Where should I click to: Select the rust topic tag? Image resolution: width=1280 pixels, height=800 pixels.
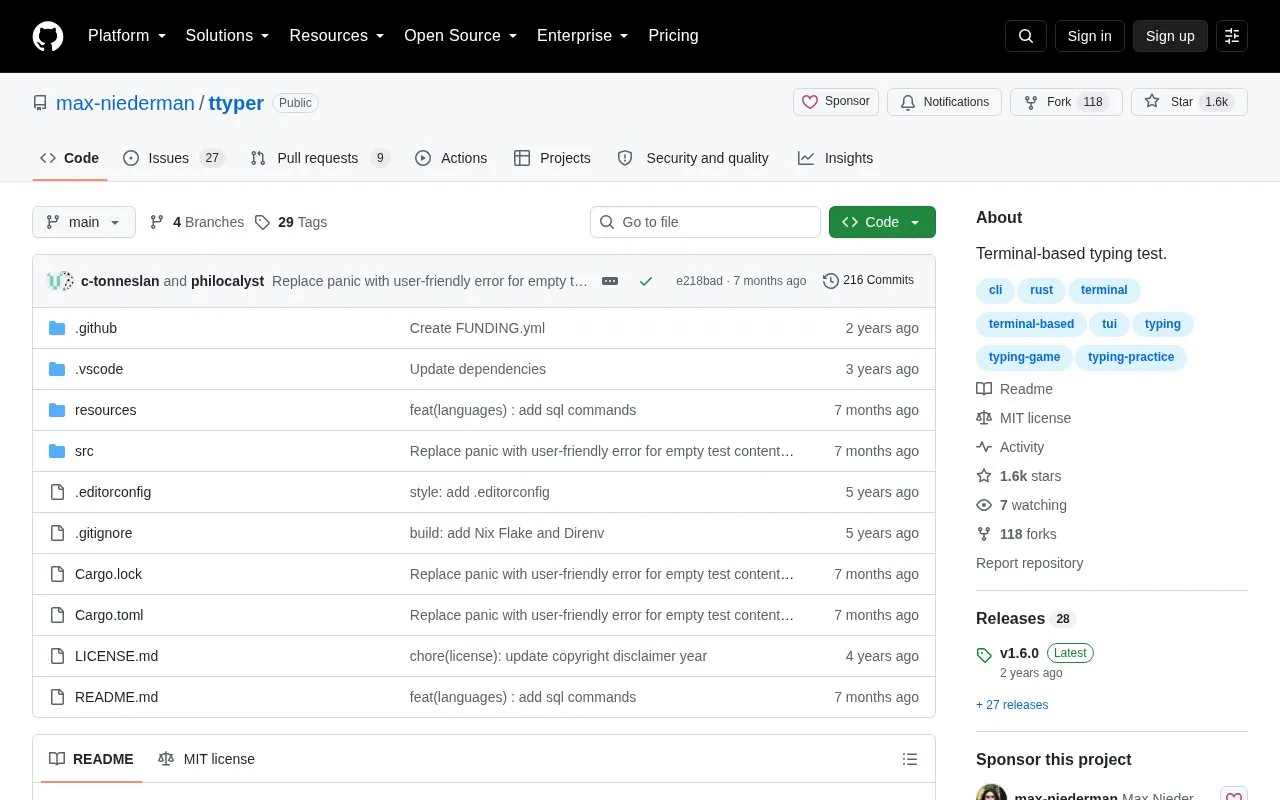1041,290
